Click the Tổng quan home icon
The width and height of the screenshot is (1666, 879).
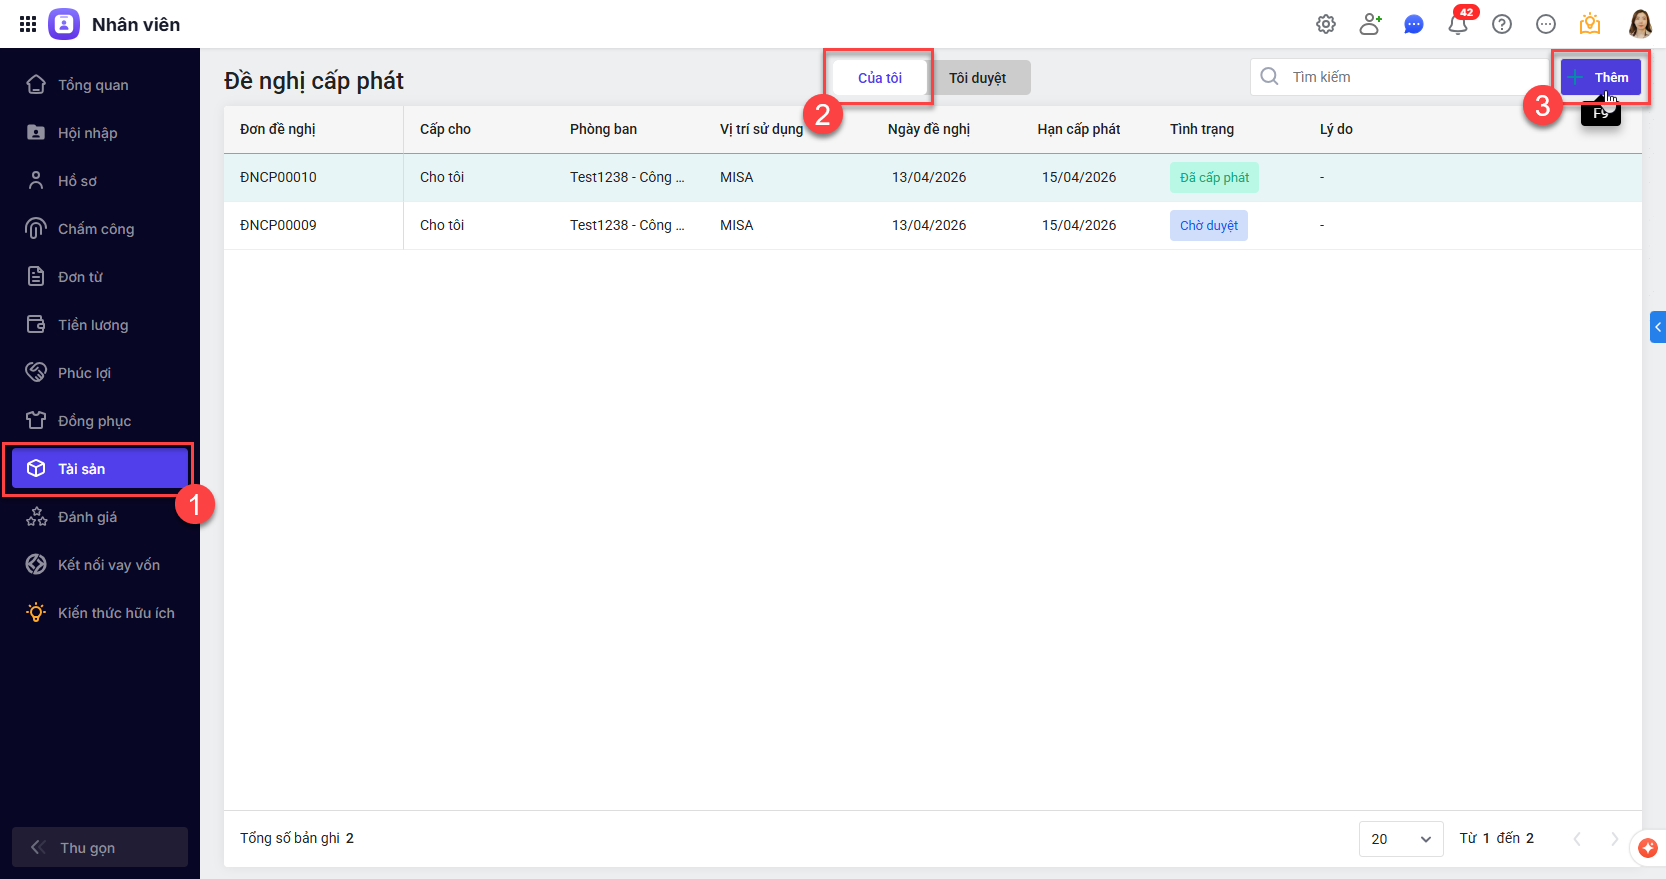pos(36,84)
